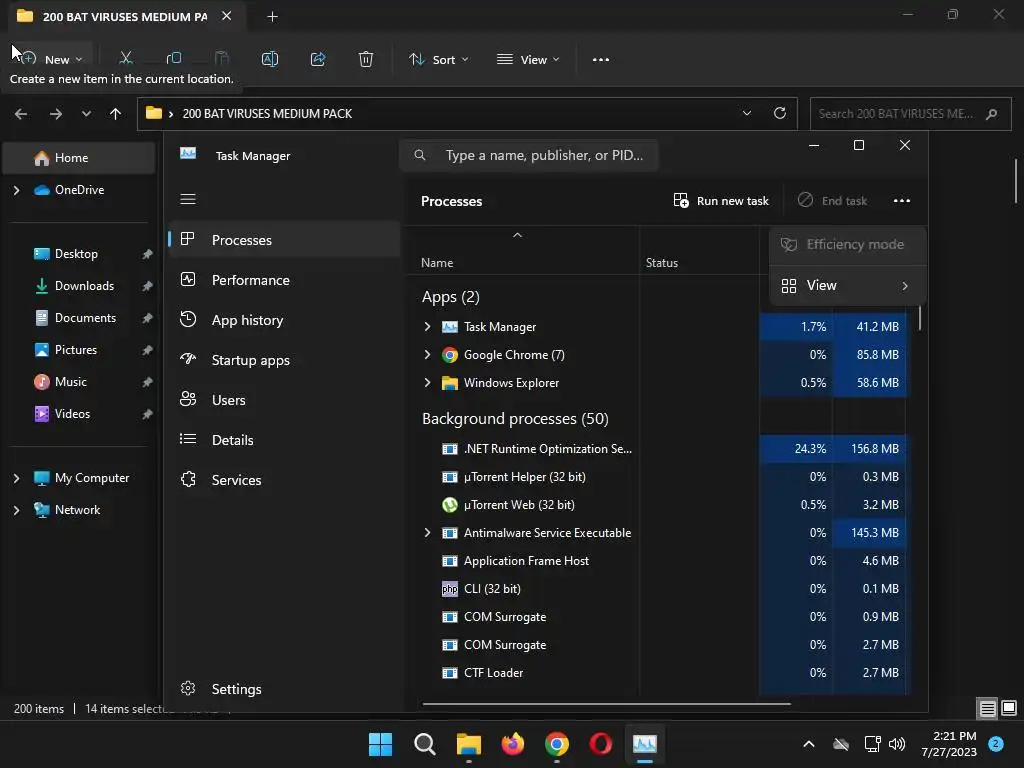Open Task Manager more options ellipsis

click(902, 200)
